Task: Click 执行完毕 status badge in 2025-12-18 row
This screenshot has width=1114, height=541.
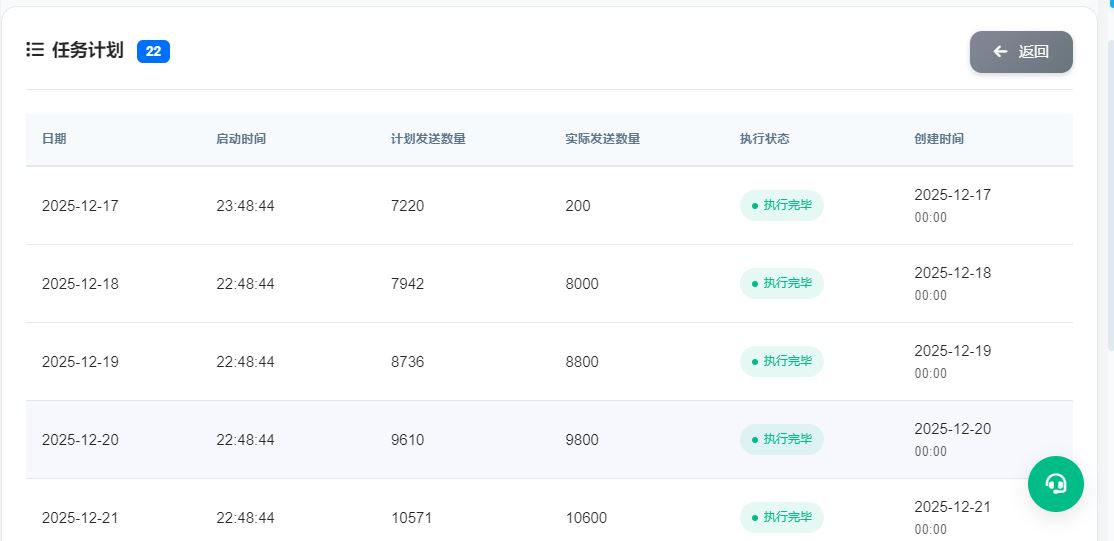Action: (x=782, y=284)
